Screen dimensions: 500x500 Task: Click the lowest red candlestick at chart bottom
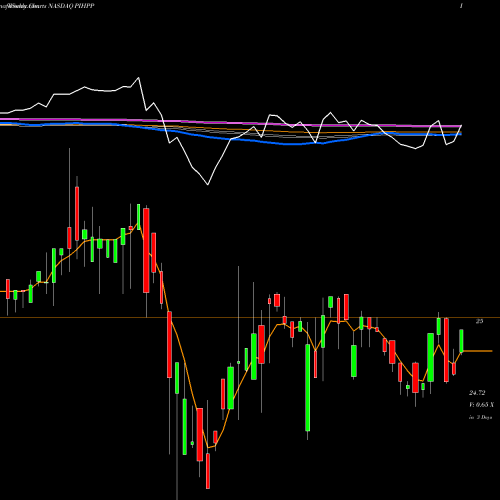click(208, 471)
